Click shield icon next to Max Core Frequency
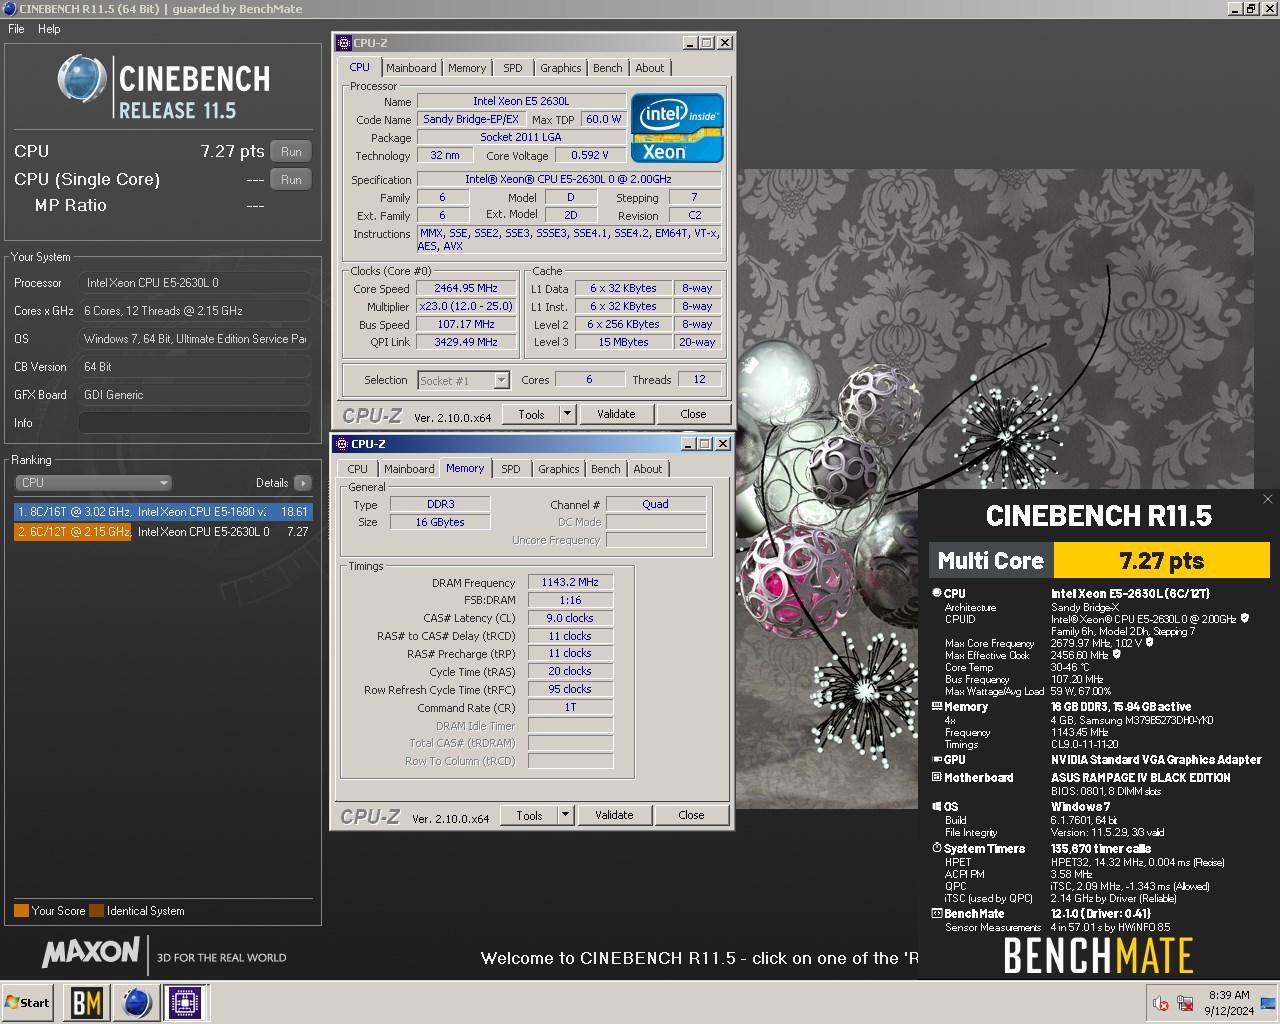Image resolution: width=1280 pixels, height=1024 pixels. [x=1150, y=643]
